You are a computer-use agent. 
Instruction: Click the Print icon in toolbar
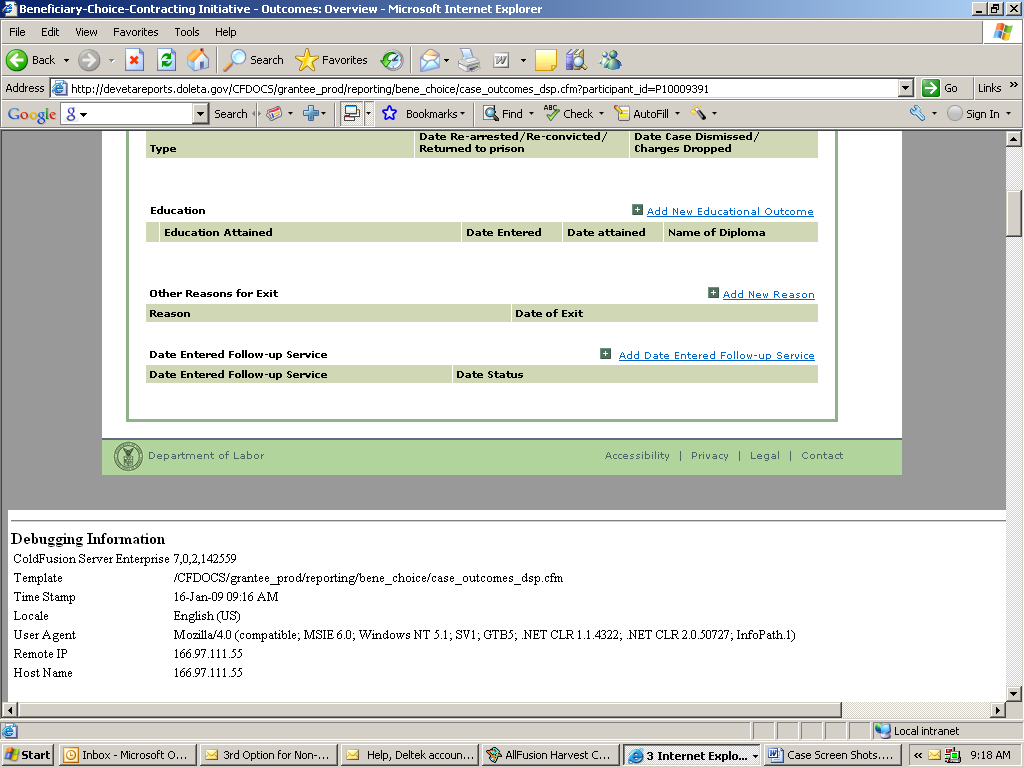point(469,60)
